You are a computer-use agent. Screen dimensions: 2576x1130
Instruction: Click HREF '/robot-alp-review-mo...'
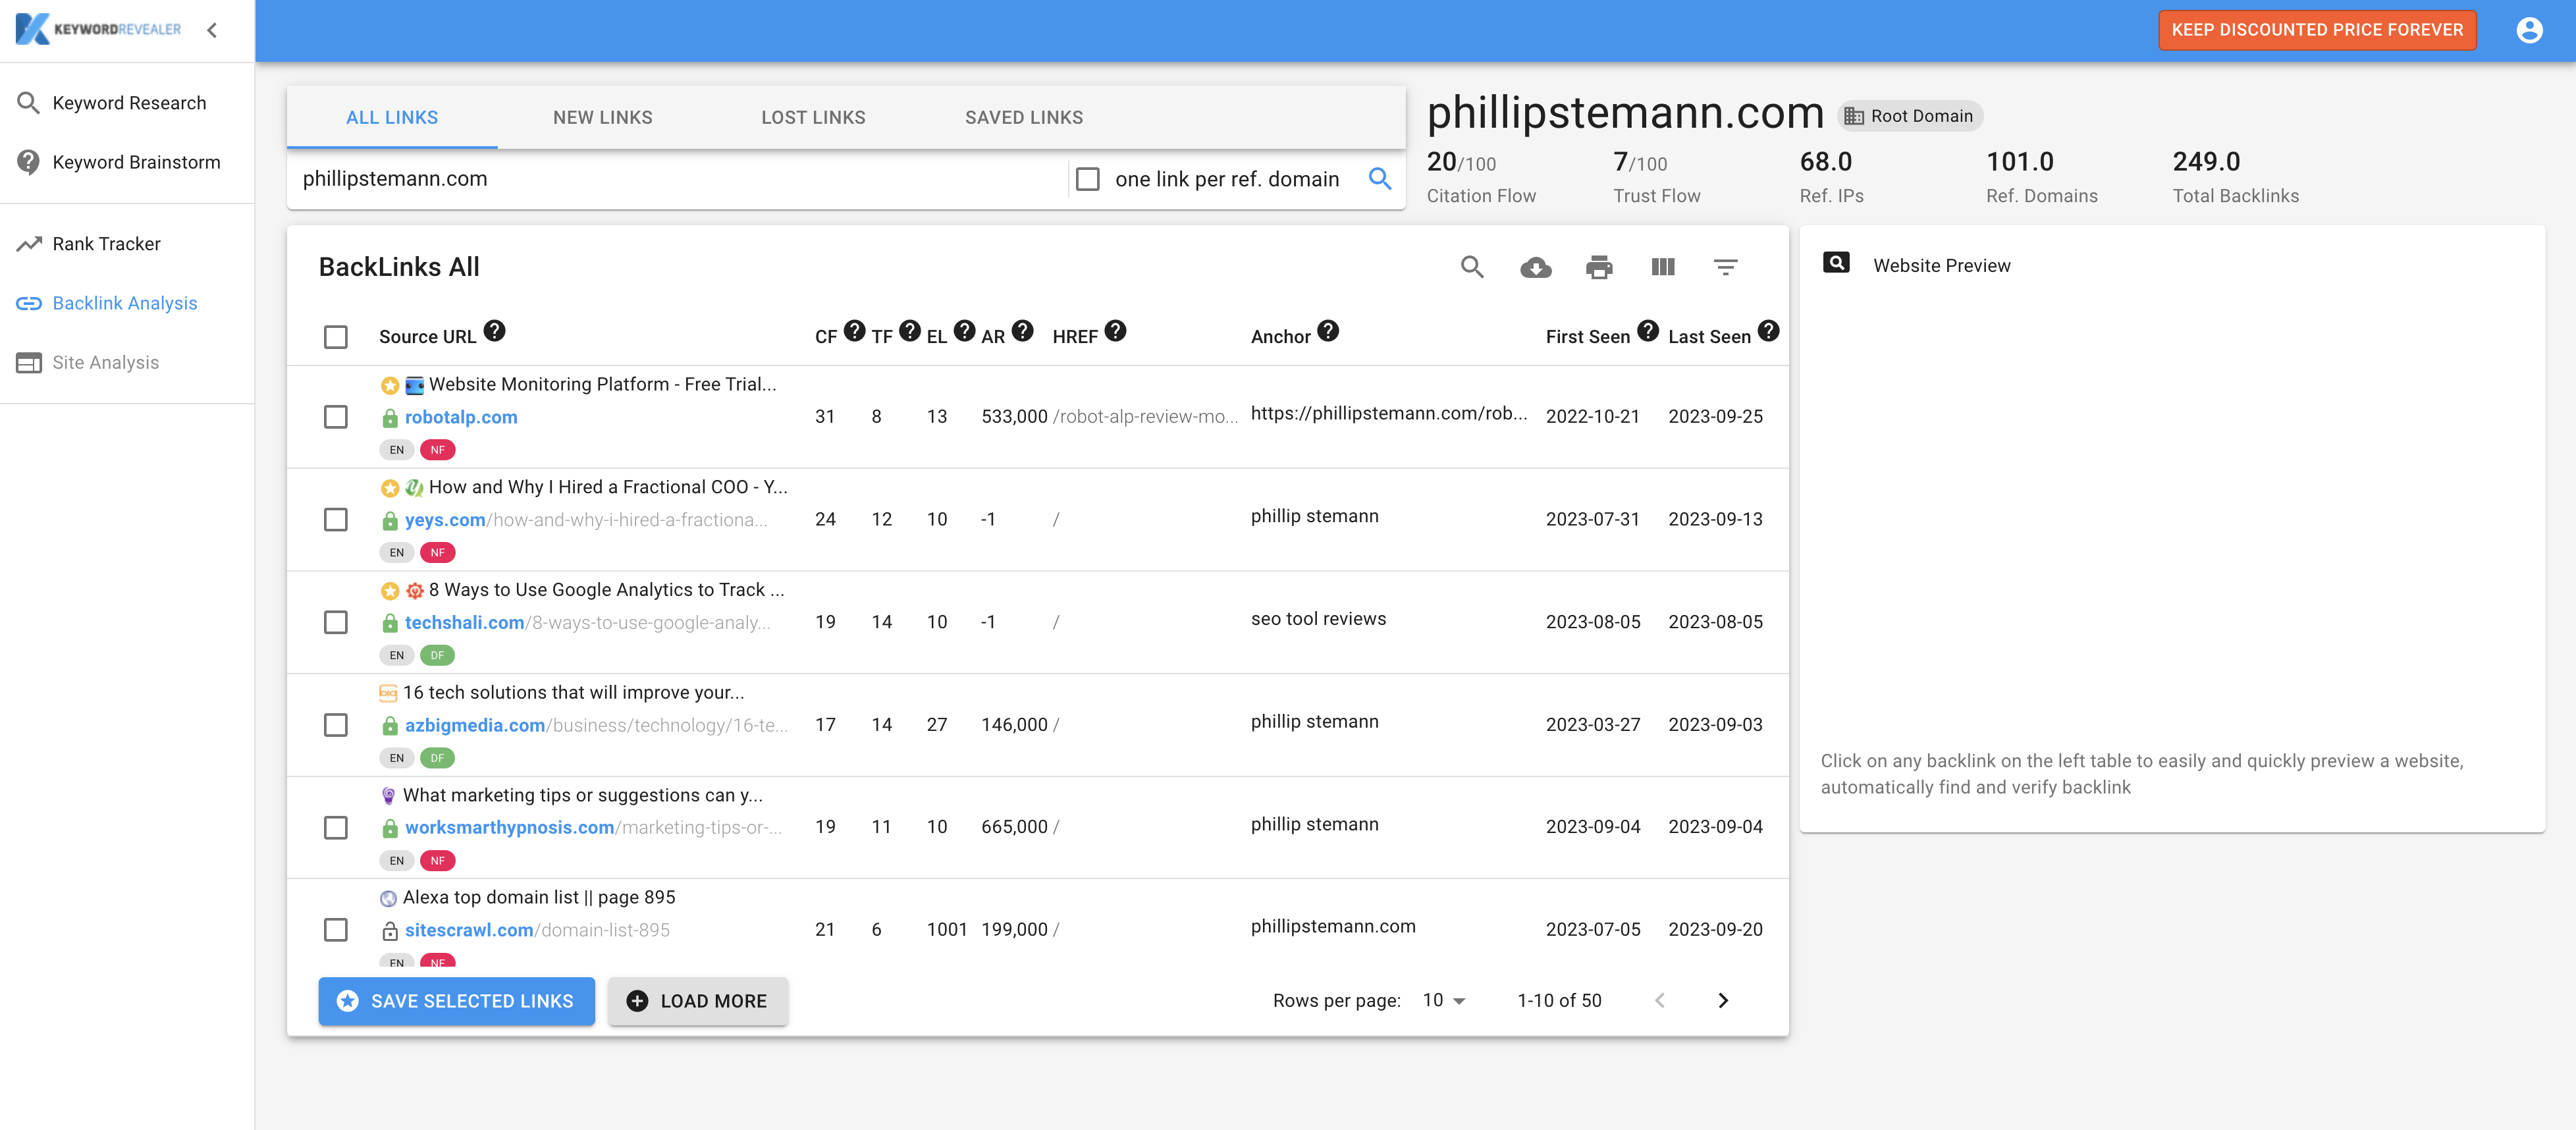pyautogui.click(x=1145, y=417)
